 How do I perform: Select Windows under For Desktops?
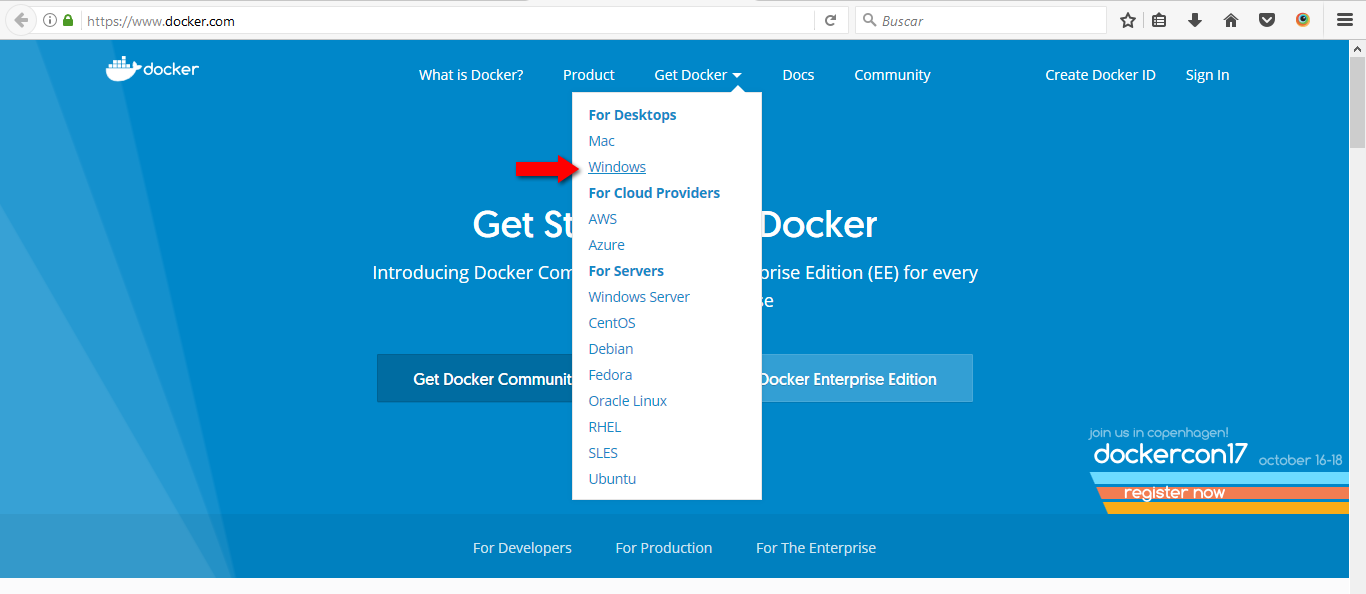pyautogui.click(x=617, y=167)
